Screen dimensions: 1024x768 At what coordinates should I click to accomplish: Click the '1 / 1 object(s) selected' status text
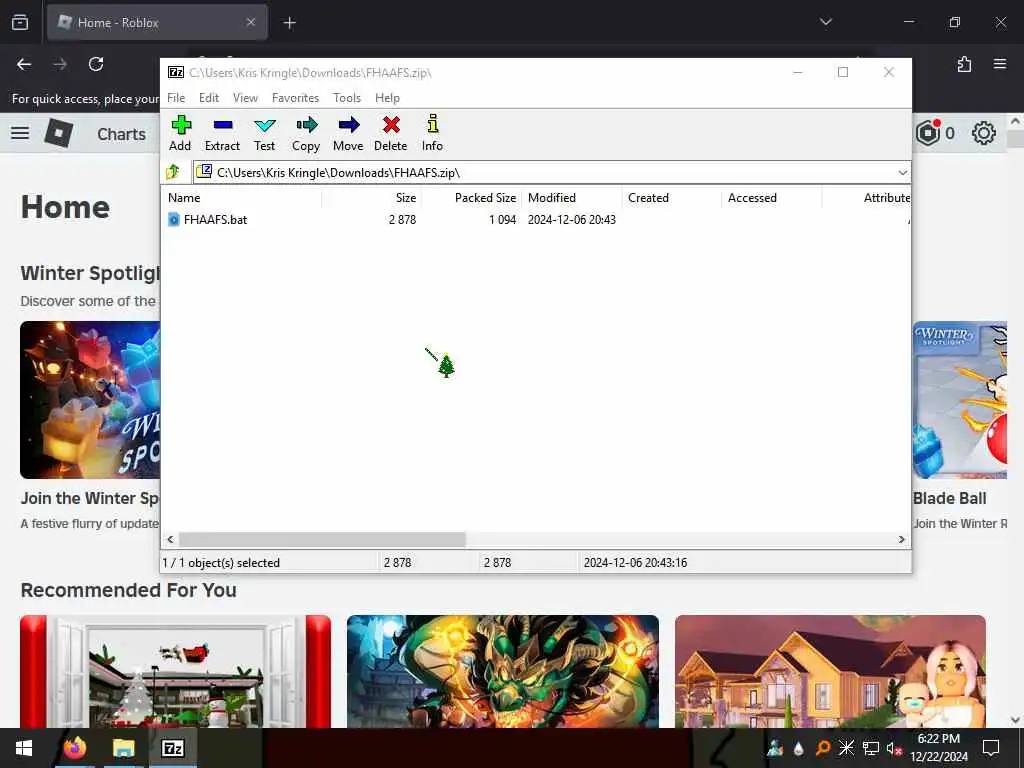(x=221, y=563)
